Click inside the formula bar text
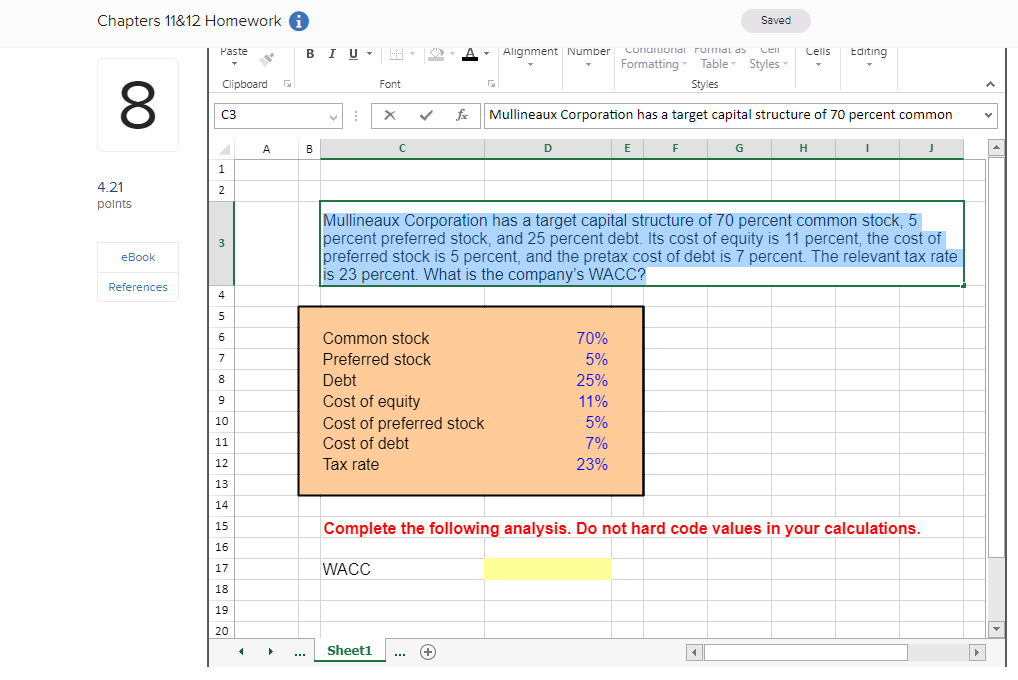1018x680 pixels. point(721,115)
